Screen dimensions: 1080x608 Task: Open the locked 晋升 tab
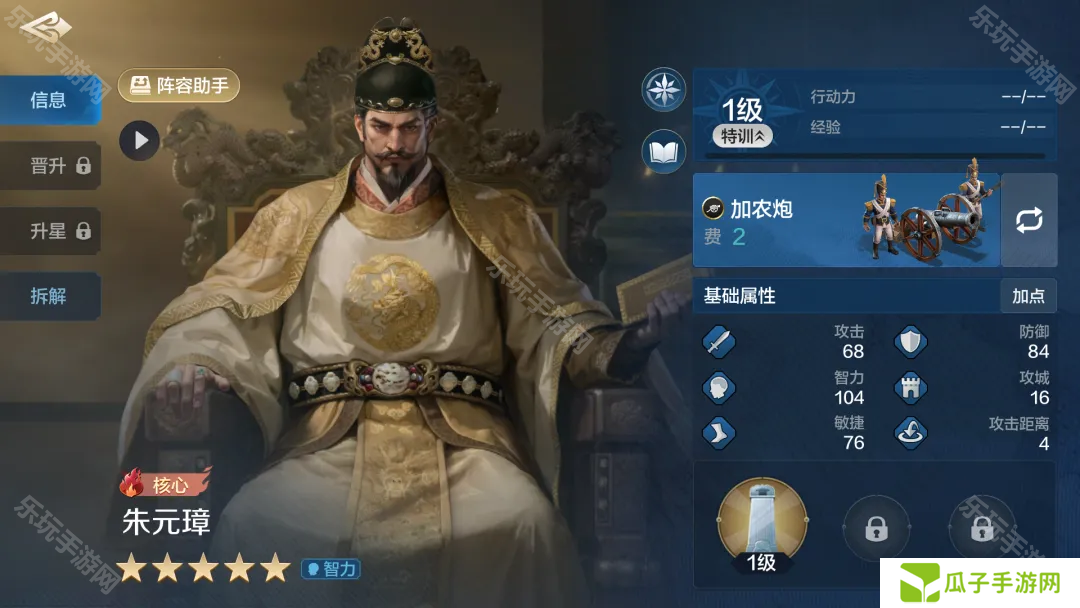pyautogui.click(x=50, y=166)
